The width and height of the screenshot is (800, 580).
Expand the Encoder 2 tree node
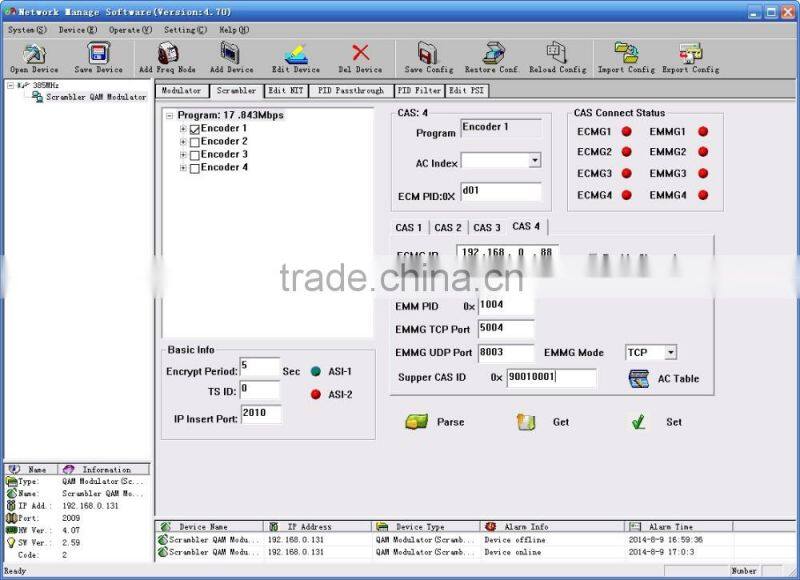tap(184, 141)
